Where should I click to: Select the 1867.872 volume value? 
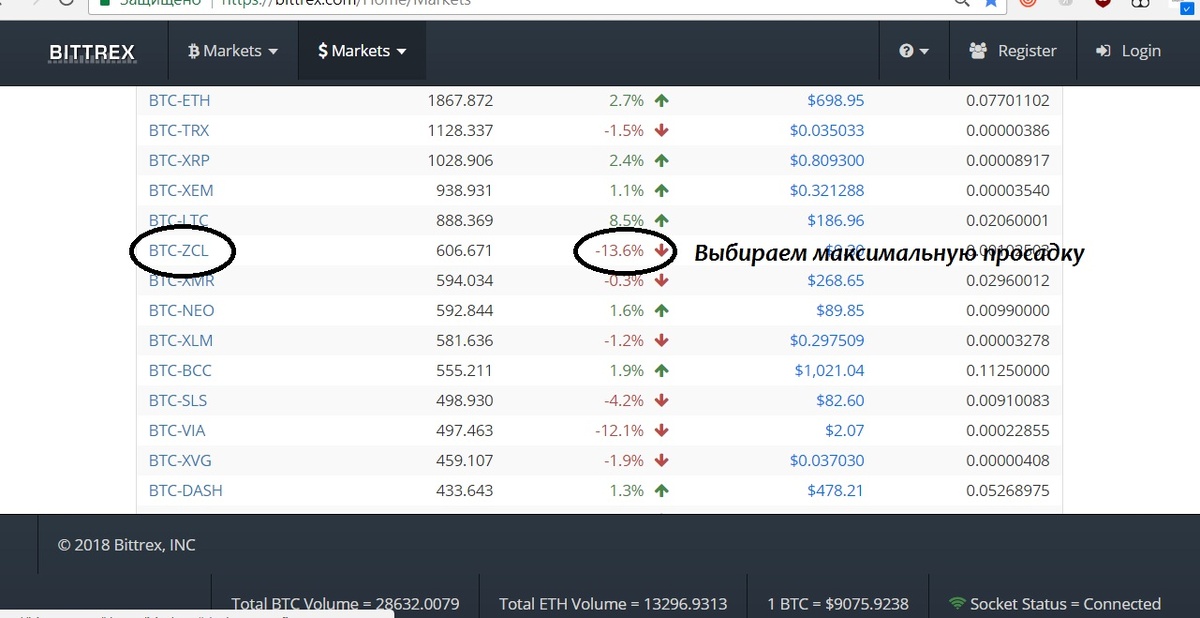pyautogui.click(x=460, y=101)
